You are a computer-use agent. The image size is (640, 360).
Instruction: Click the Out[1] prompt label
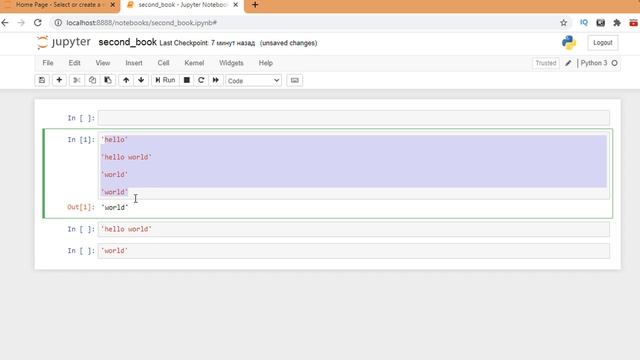81,207
